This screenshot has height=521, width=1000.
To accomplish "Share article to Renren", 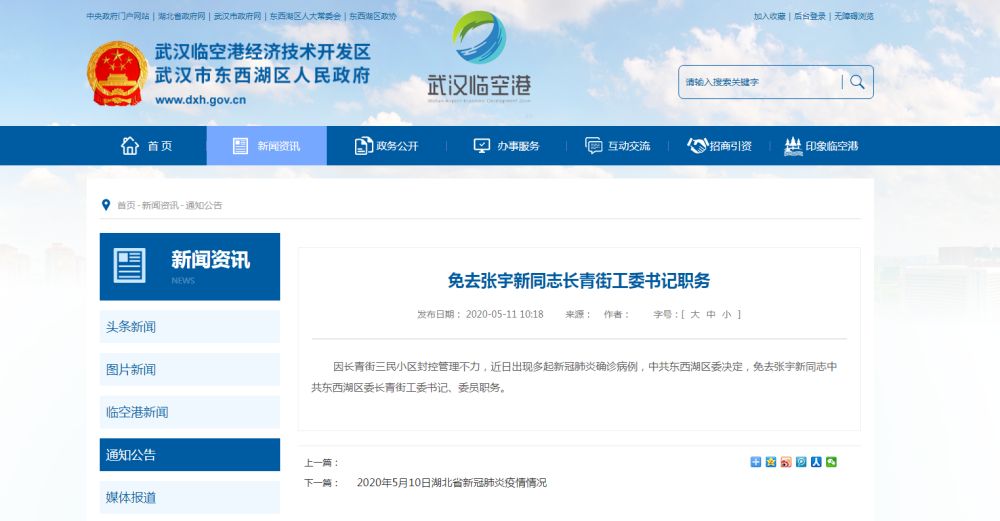I will coord(816,462).
